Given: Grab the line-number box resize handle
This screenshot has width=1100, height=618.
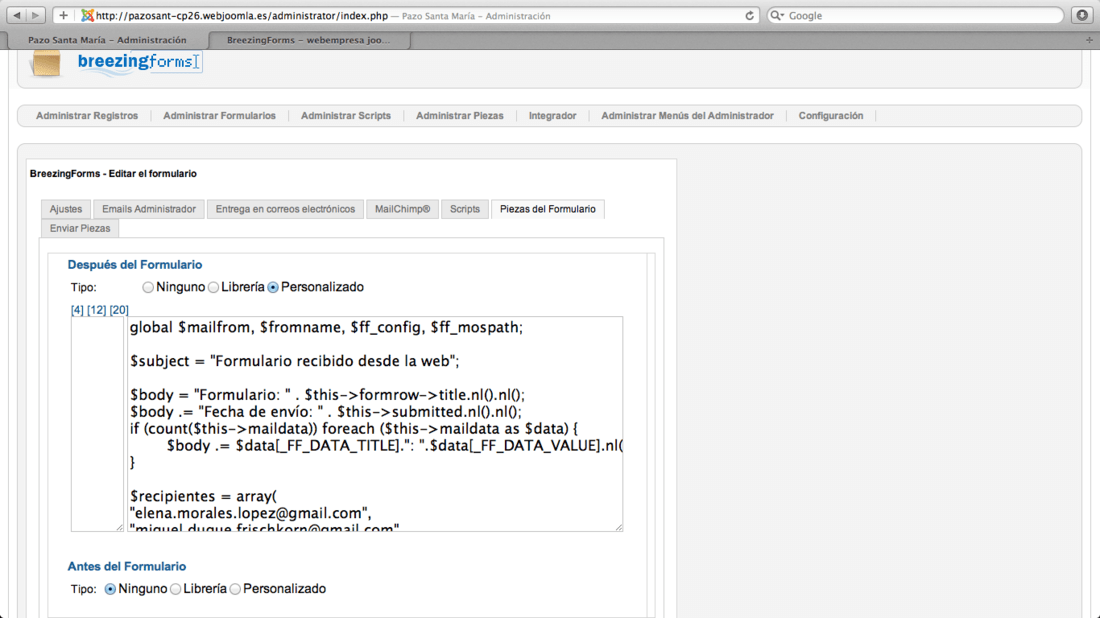Looking at the screenshot, I should click(119, 528).
